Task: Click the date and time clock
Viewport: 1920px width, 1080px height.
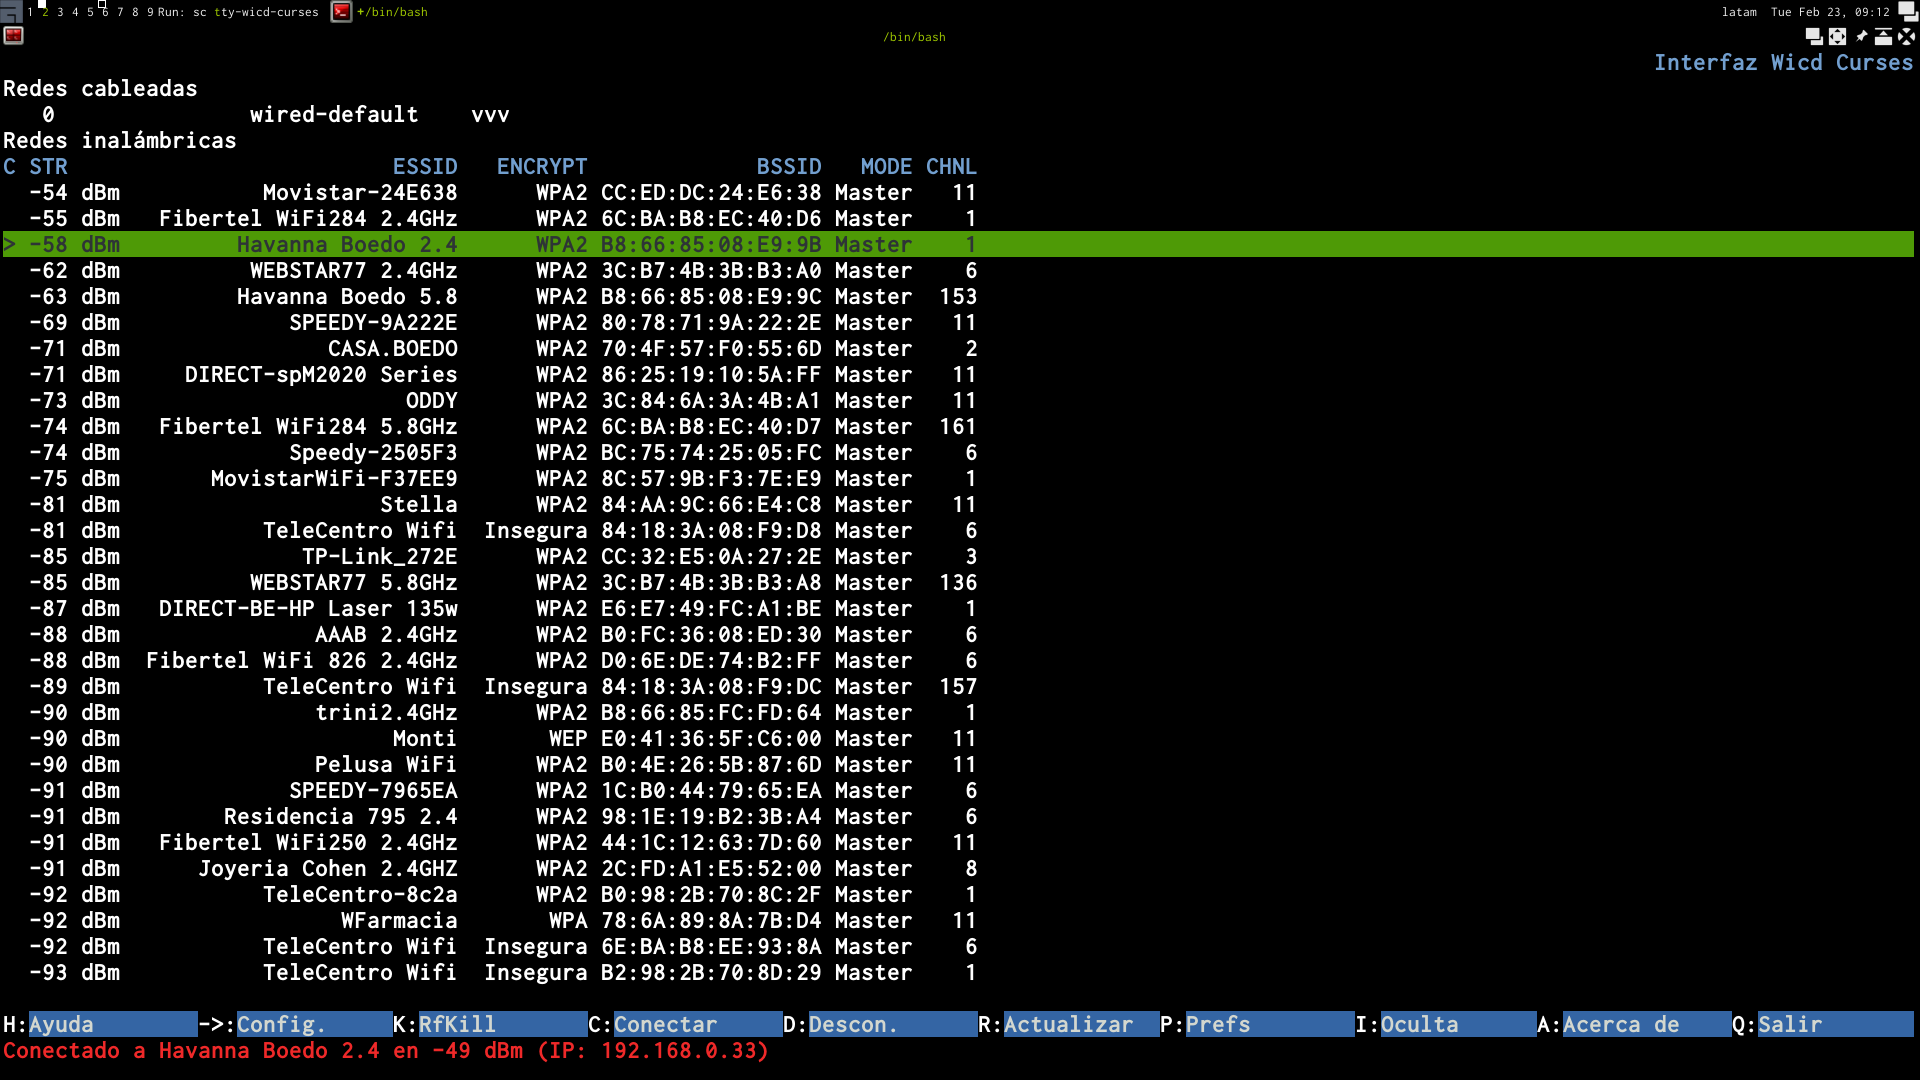Action: coord(1830,12)
